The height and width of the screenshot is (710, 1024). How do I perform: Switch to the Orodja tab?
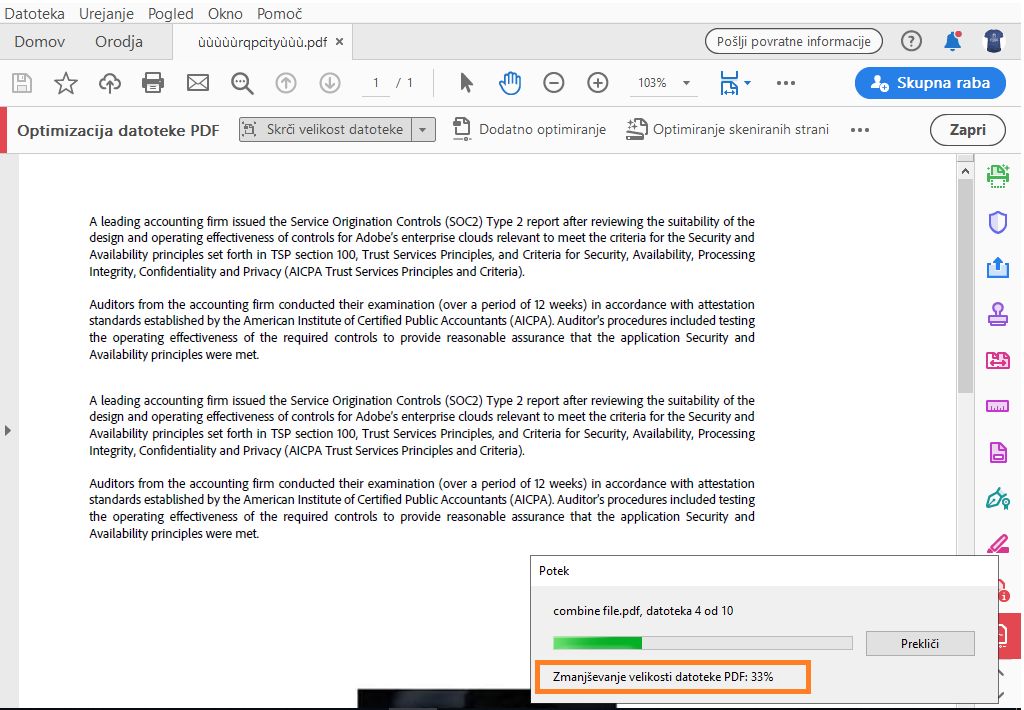point(117,41)
